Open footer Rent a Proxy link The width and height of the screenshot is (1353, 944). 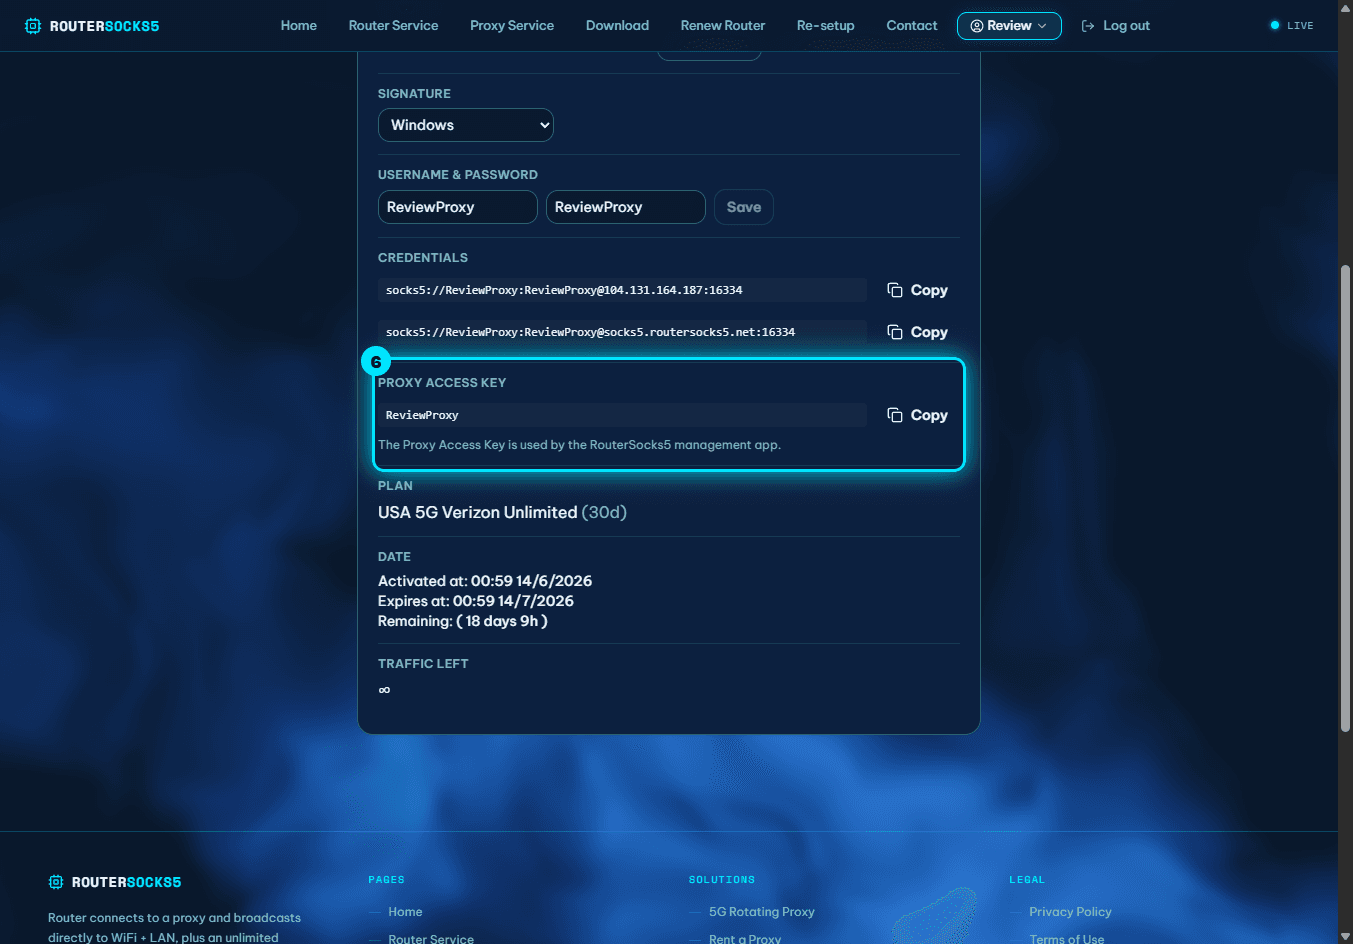coord(745,938)
